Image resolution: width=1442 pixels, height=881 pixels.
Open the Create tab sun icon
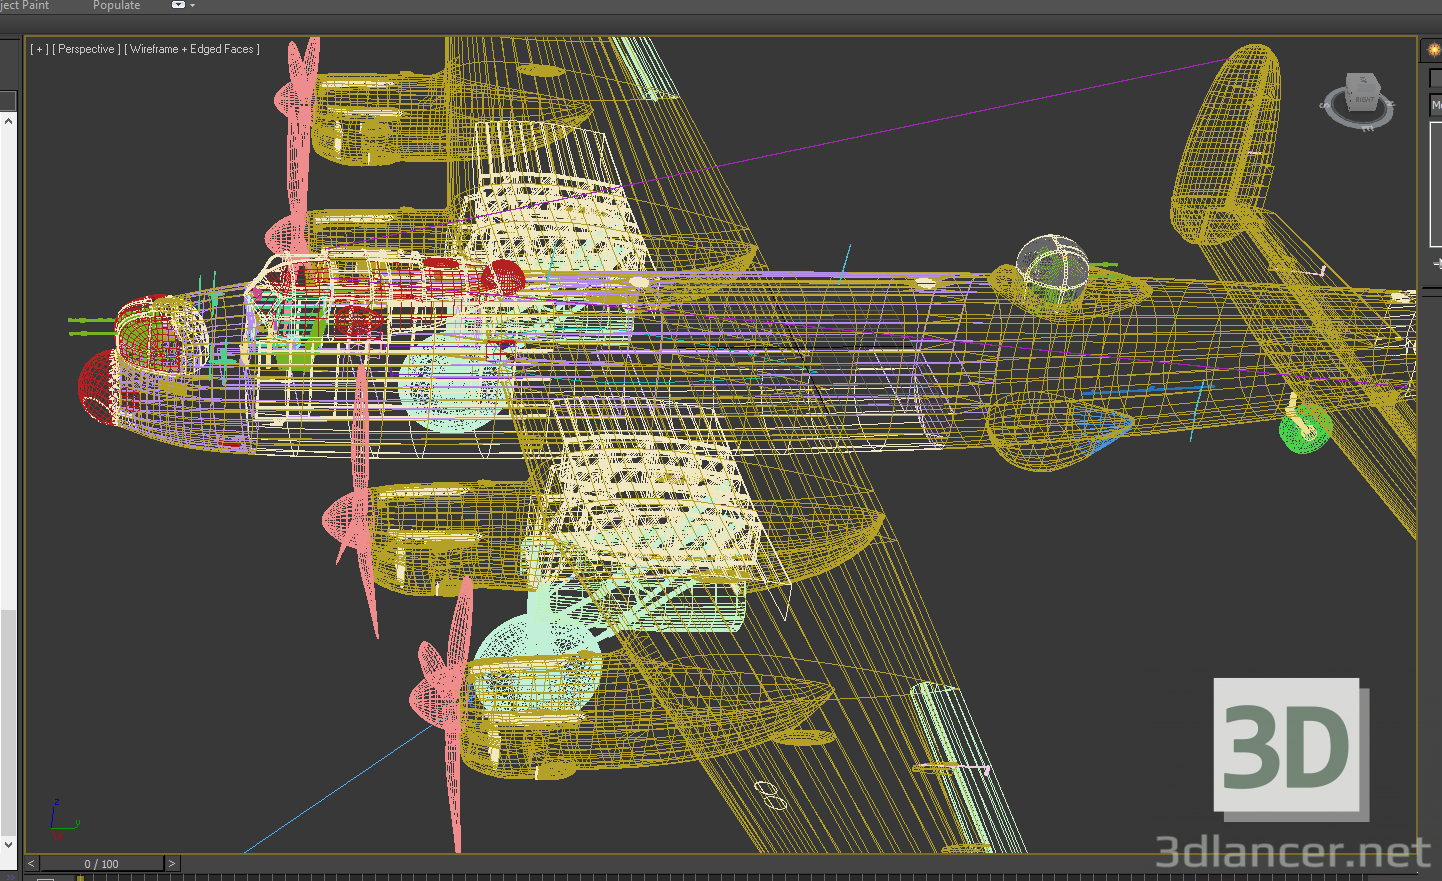[x=1433, y=49]
